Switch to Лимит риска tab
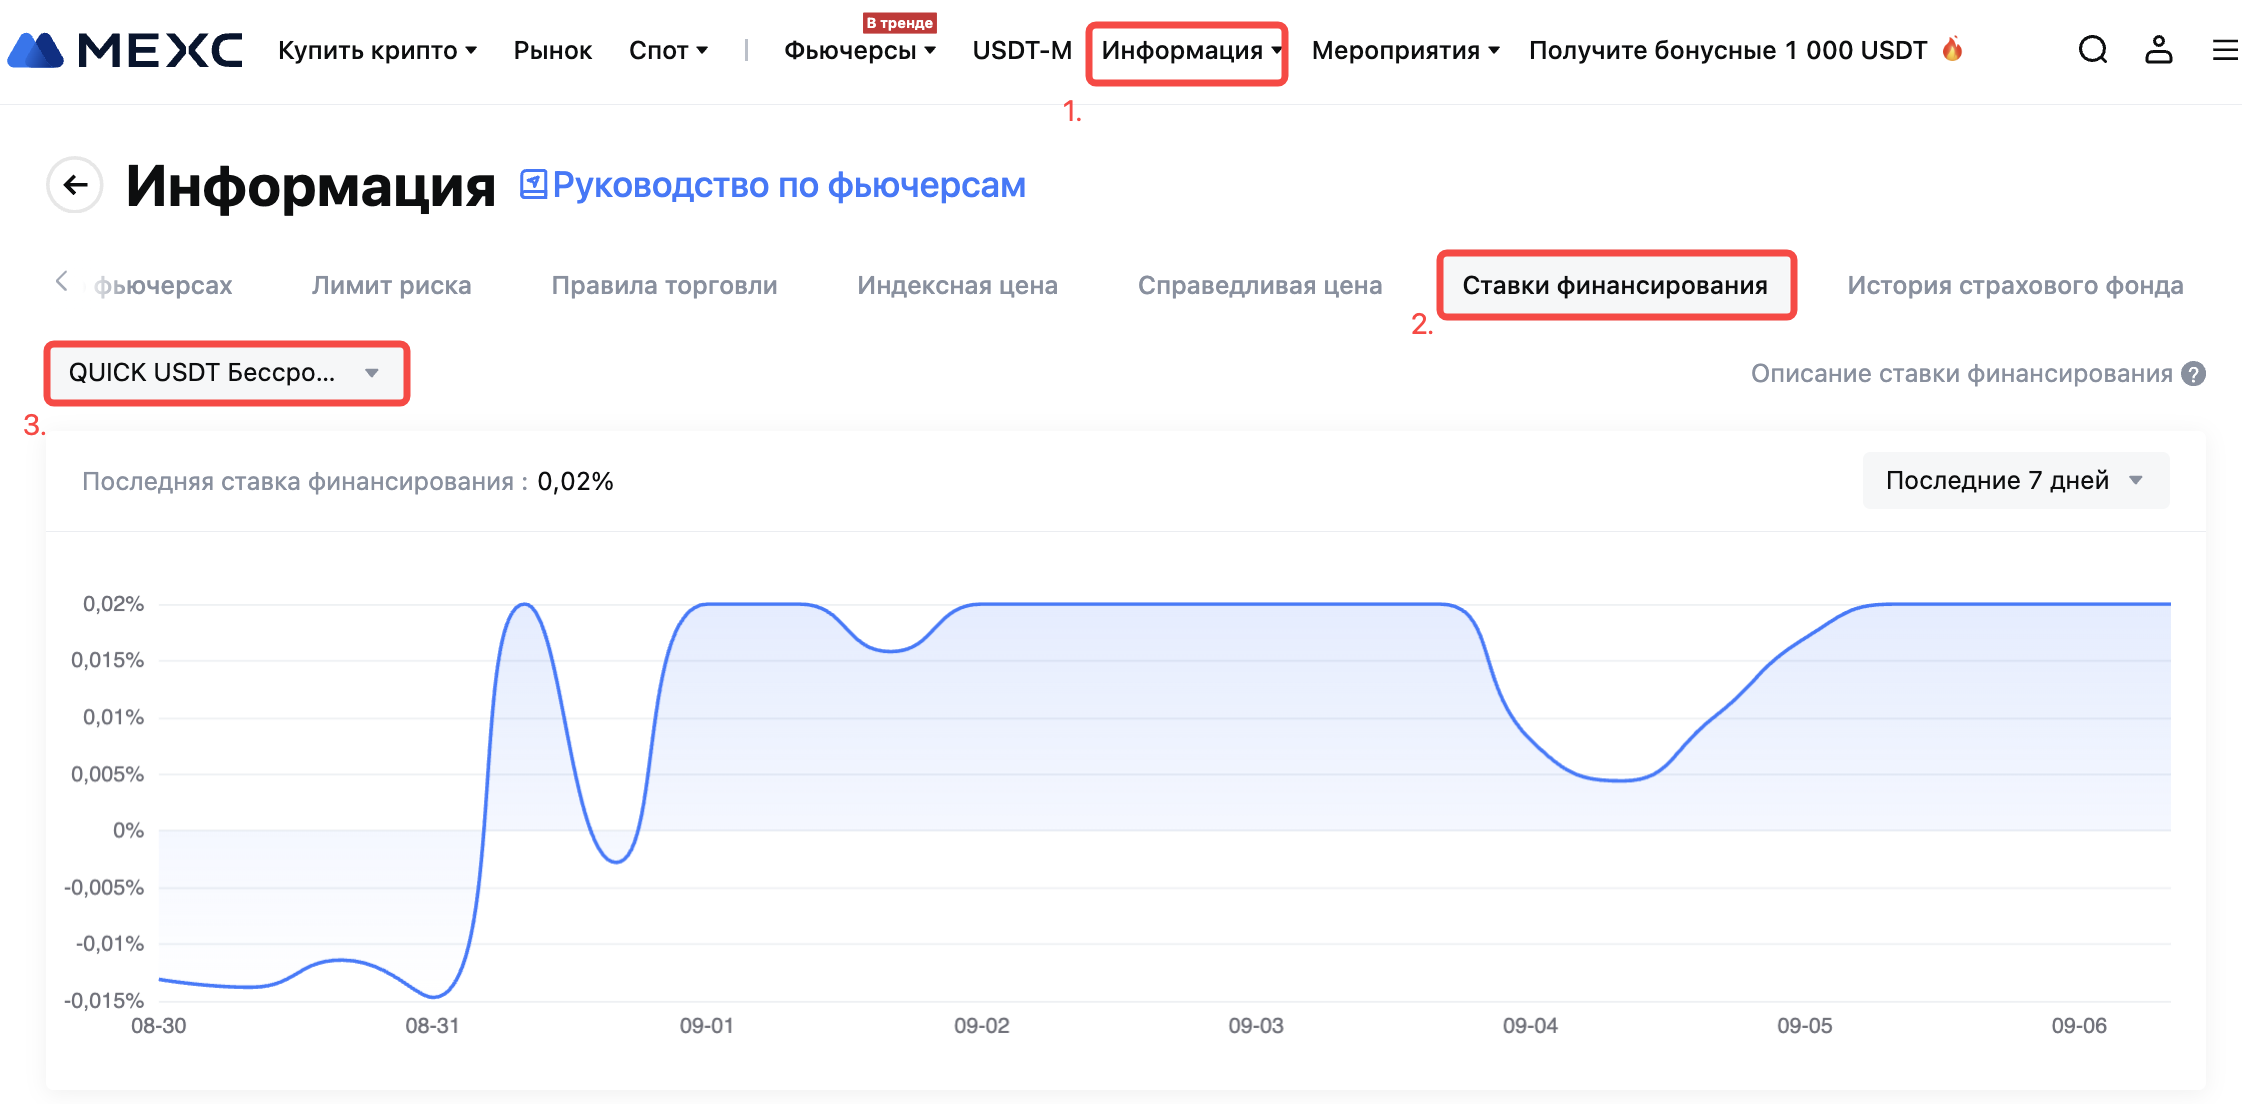Viewport: 2242px width, 1104px height. click(391, 286)
